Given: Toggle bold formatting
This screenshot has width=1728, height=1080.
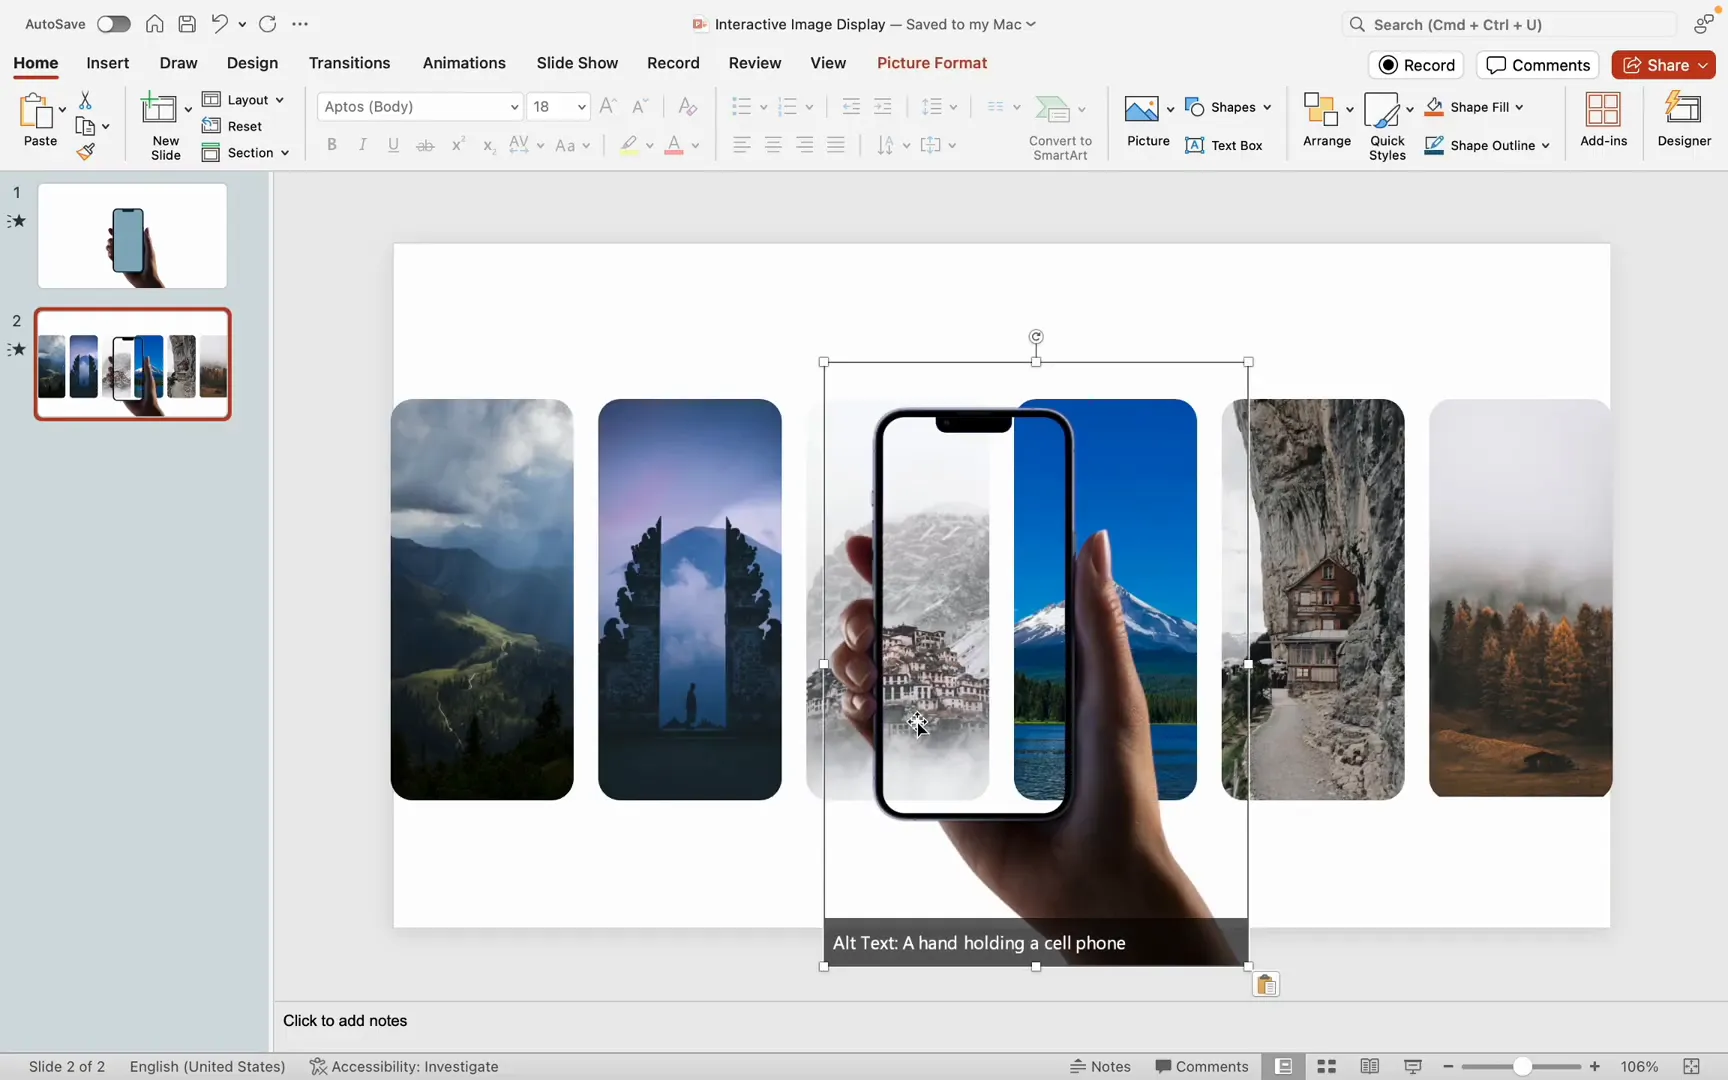Looking at the screenshot, I should coord(332,146).
